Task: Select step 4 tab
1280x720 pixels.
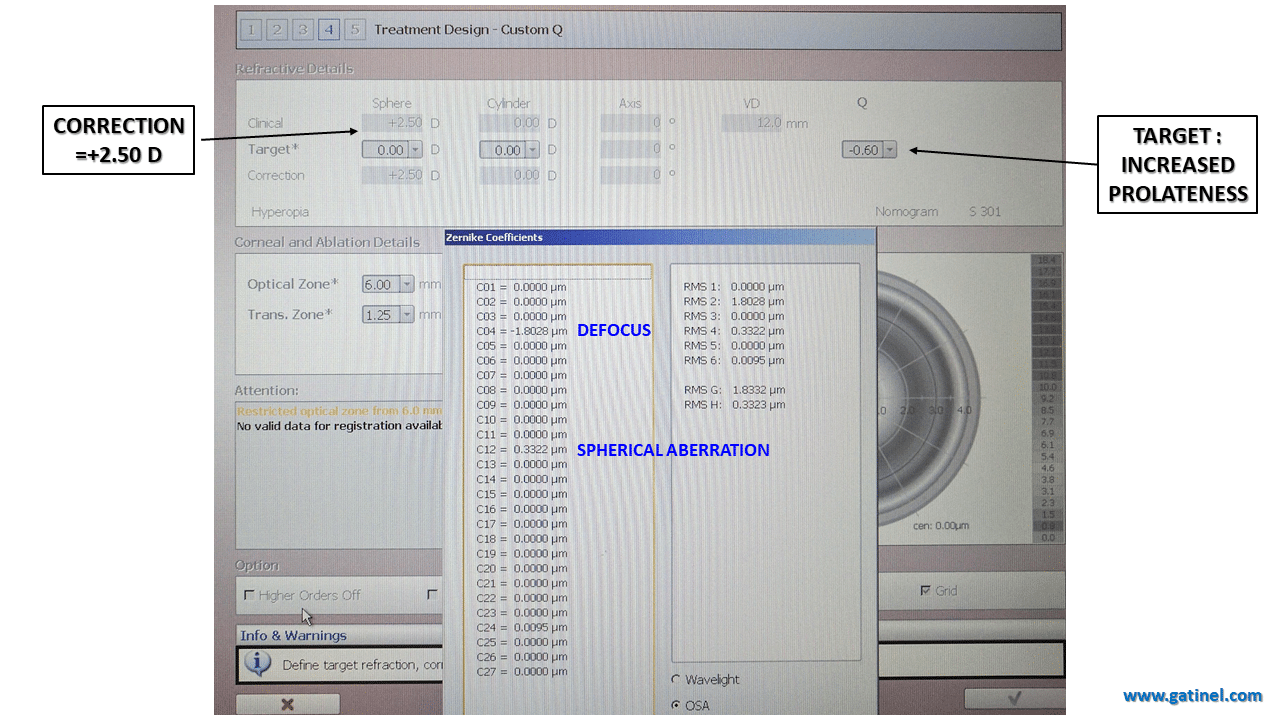Action: coord(329,30)
